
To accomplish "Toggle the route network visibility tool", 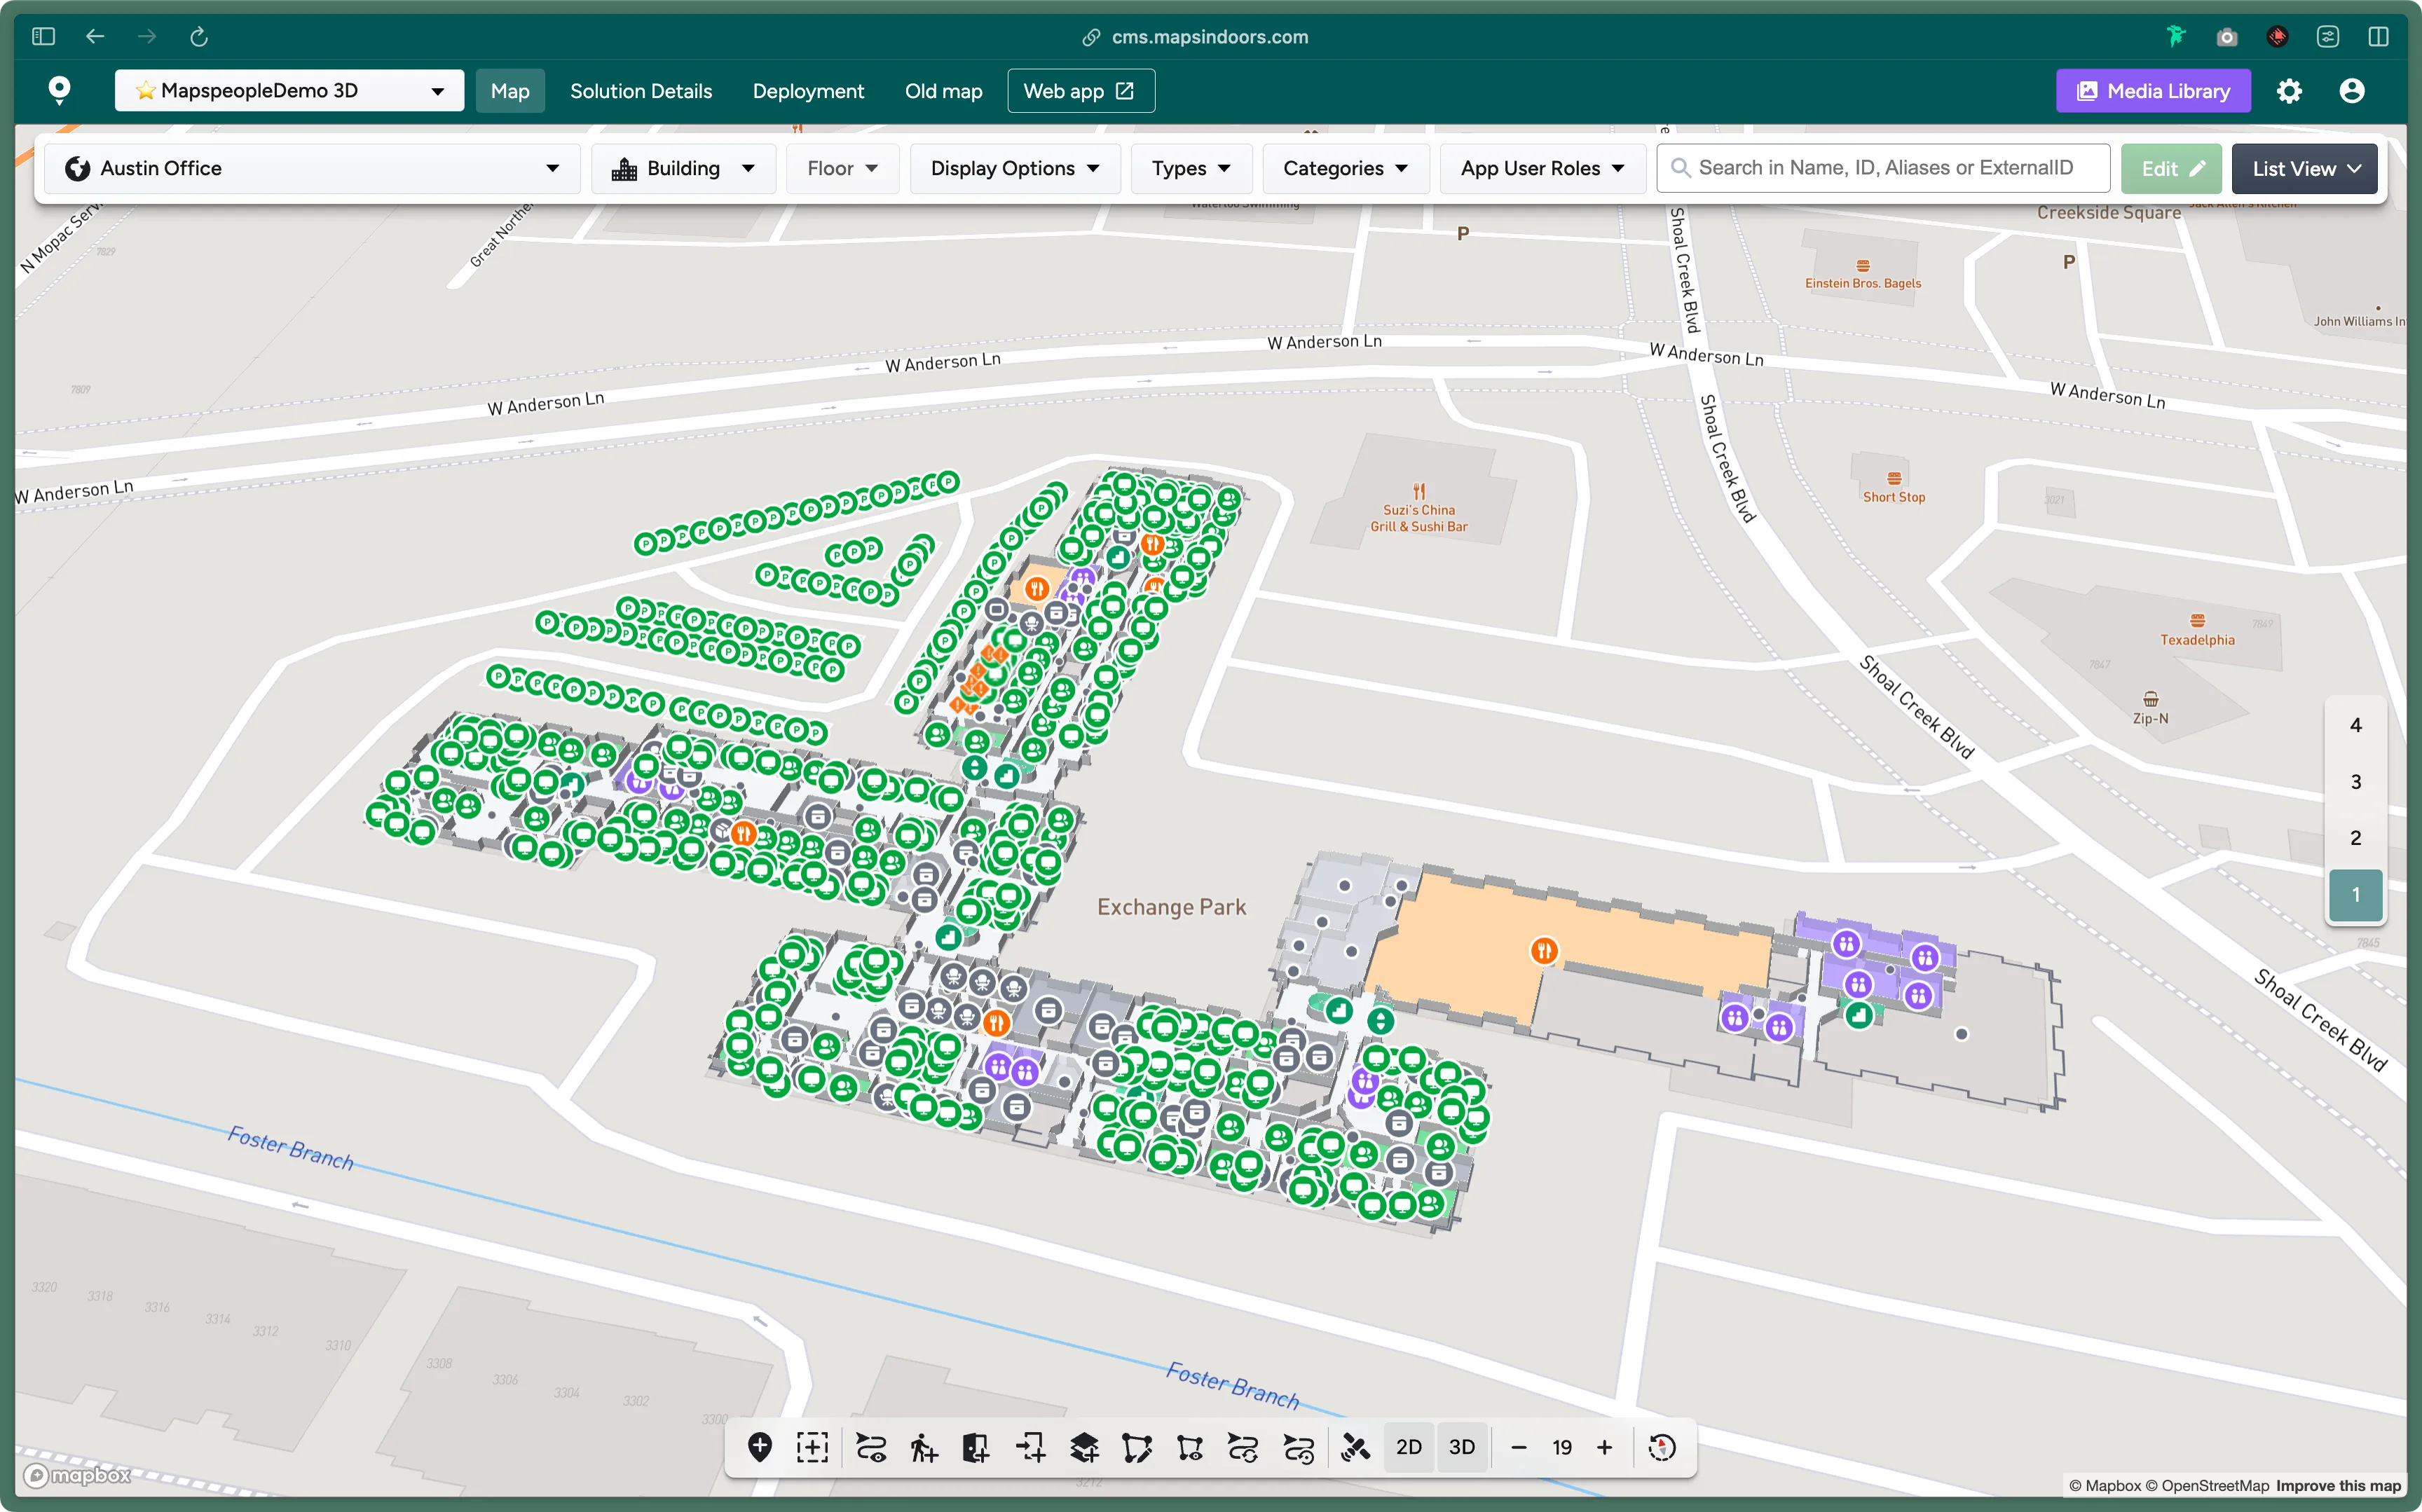I will point(869,1447).
